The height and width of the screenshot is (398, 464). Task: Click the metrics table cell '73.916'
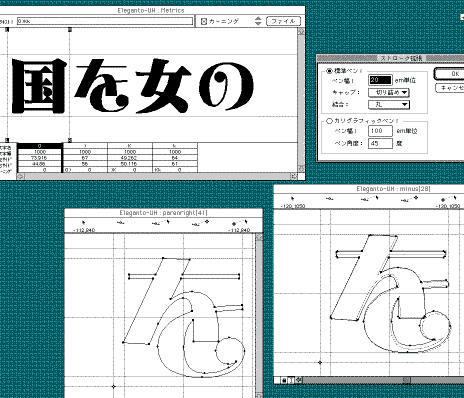click(x=39, y=158)
